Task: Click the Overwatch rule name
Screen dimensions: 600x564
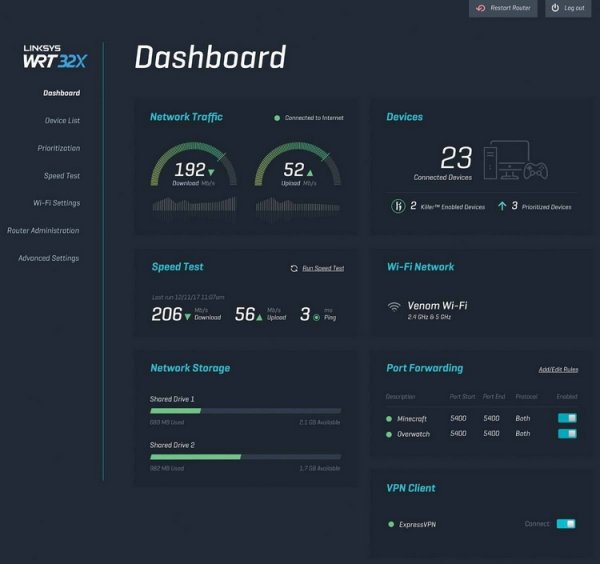Action: [x=413, y=434]
